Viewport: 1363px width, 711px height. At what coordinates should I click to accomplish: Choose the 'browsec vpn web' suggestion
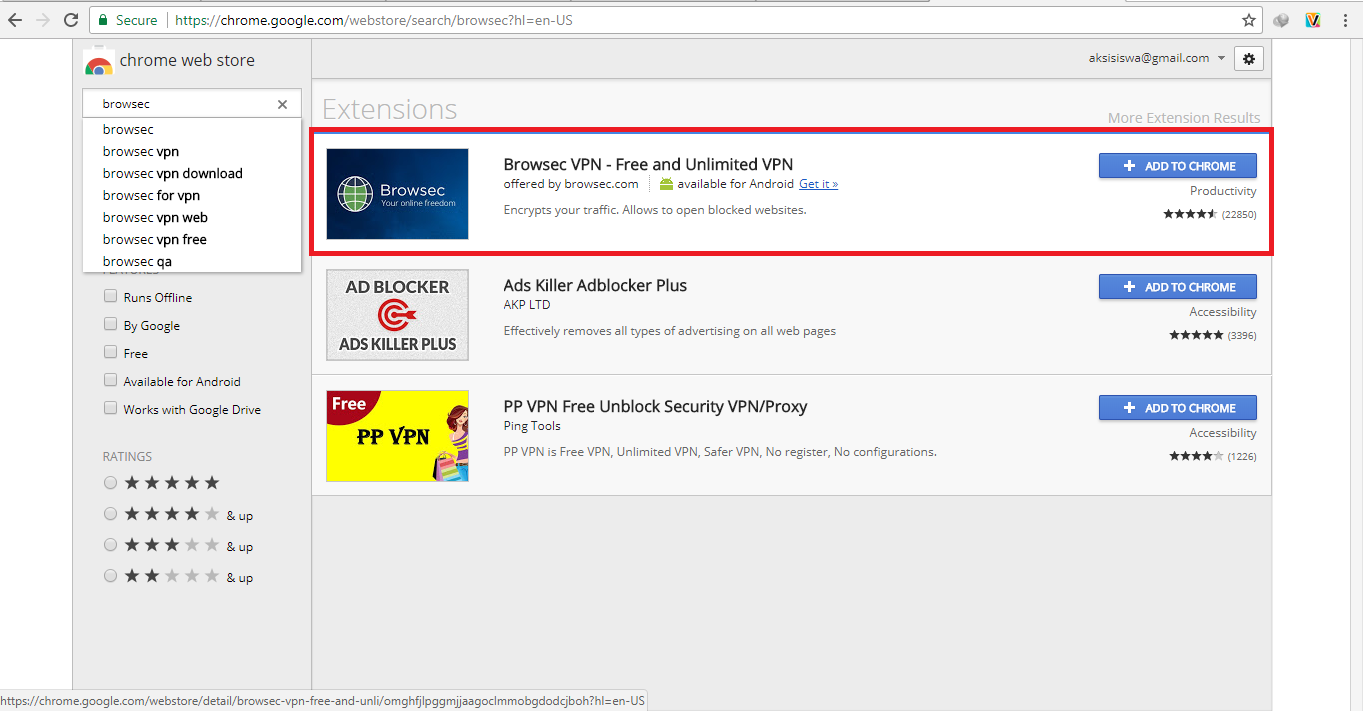click(x=192, y=217)
